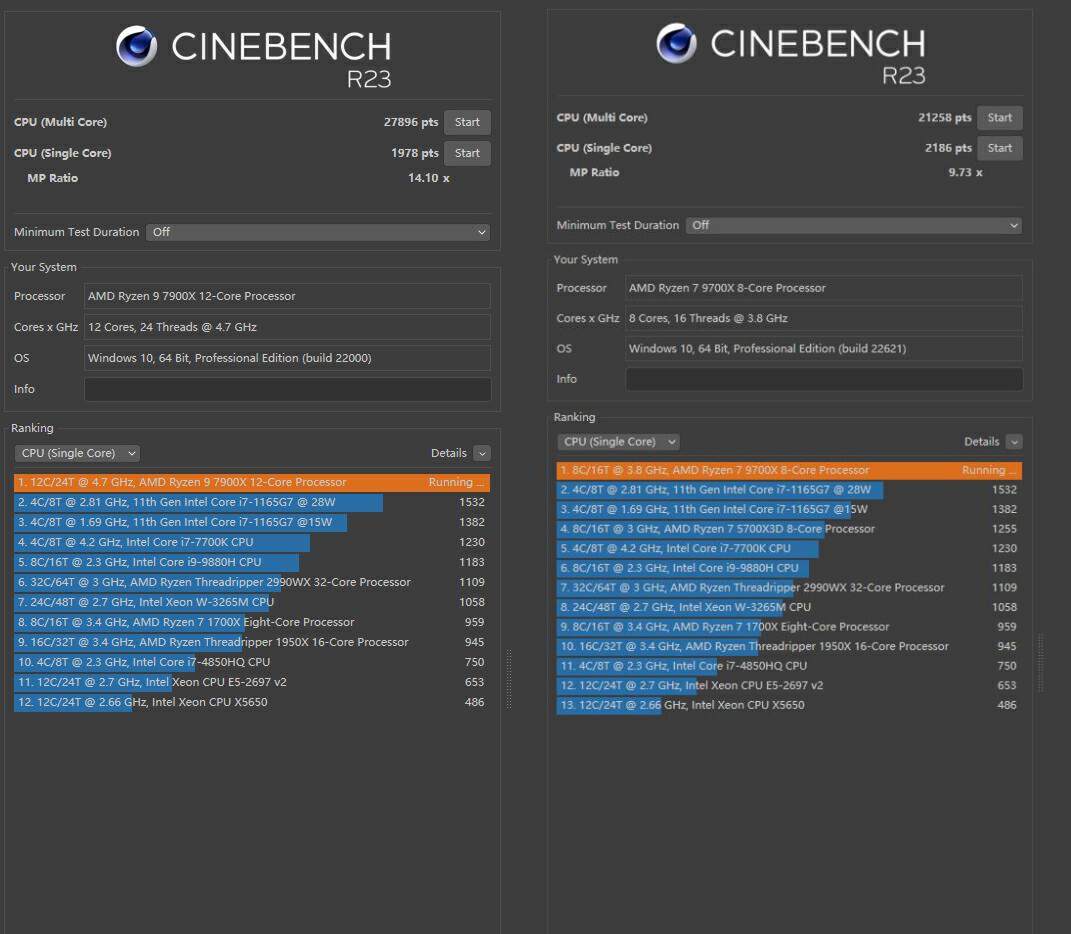Click the OS field showing build 22621

point(824,348)
